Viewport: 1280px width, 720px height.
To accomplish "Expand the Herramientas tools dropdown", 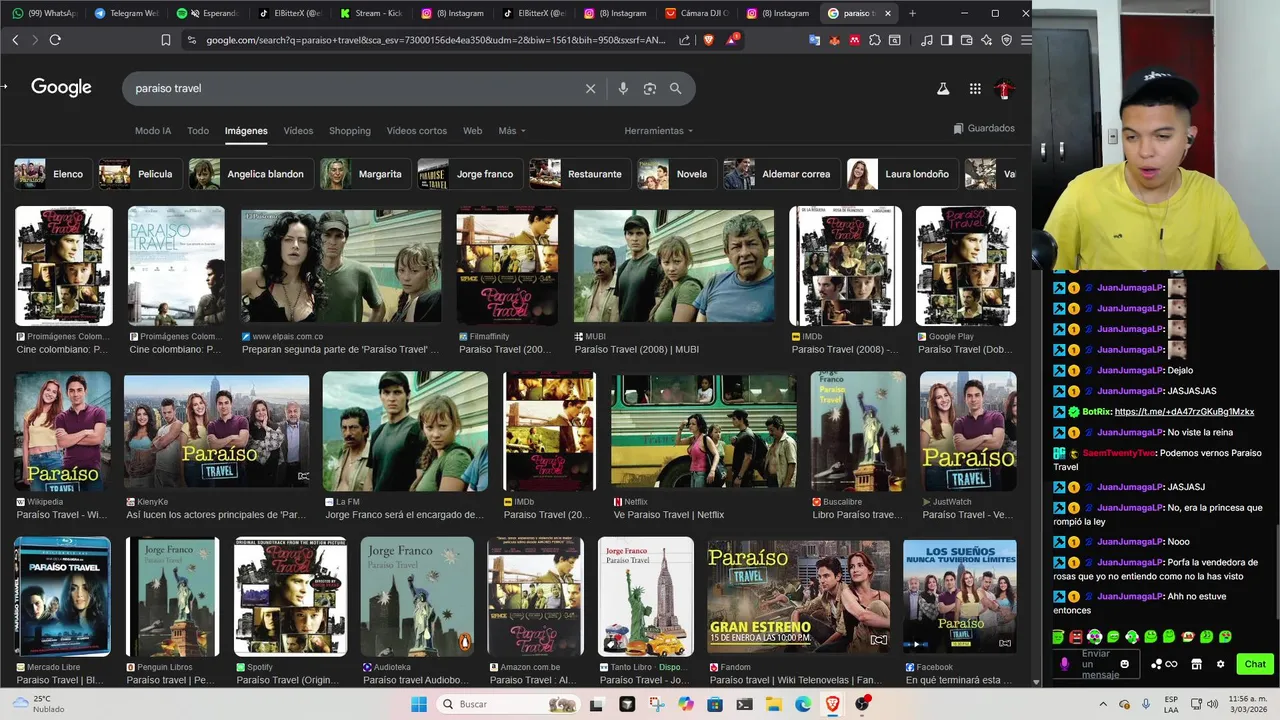I will pos(658,131).
